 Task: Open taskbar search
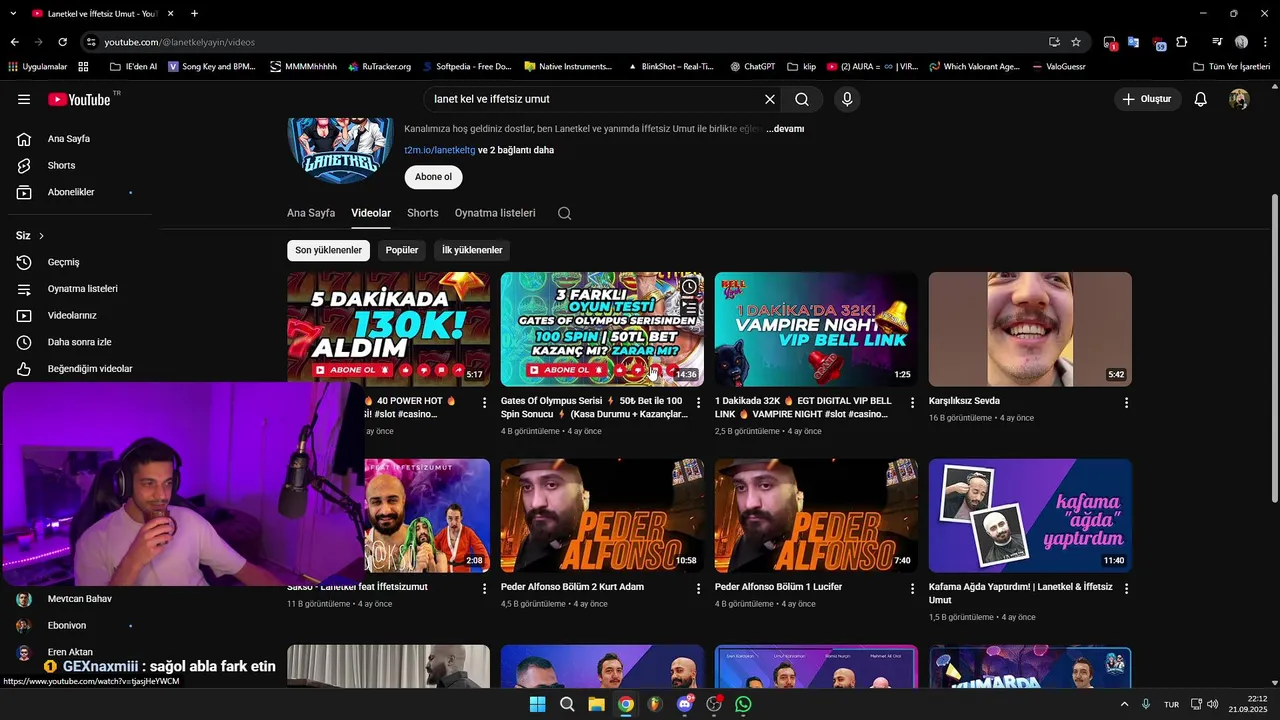tap(567, 704)
